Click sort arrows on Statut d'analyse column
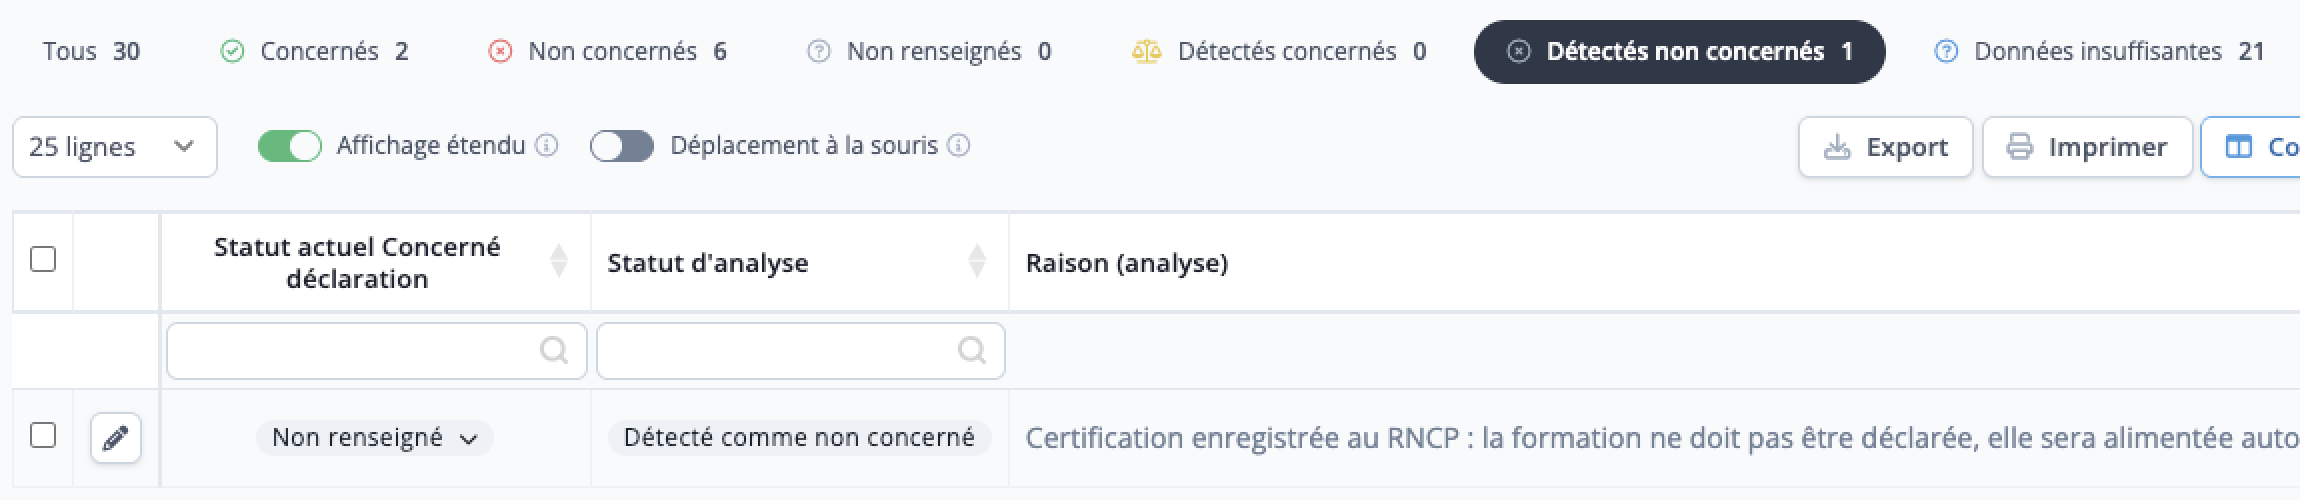 (x=977, y=262)
